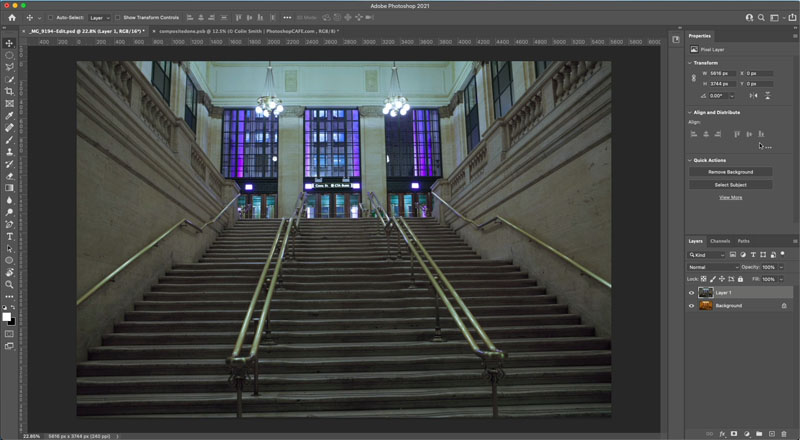Click the Remove Background button
The image size is (800, 440).
730,172
